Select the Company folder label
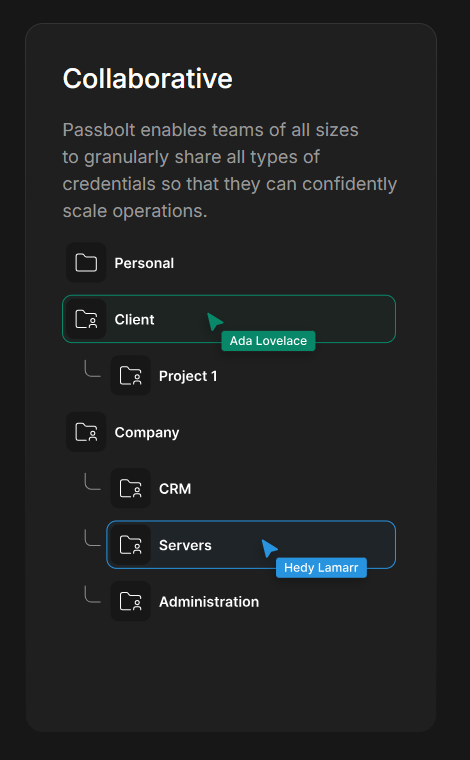Image resolution: width=470 pixels, height=760 pixels. coord(147,432)
